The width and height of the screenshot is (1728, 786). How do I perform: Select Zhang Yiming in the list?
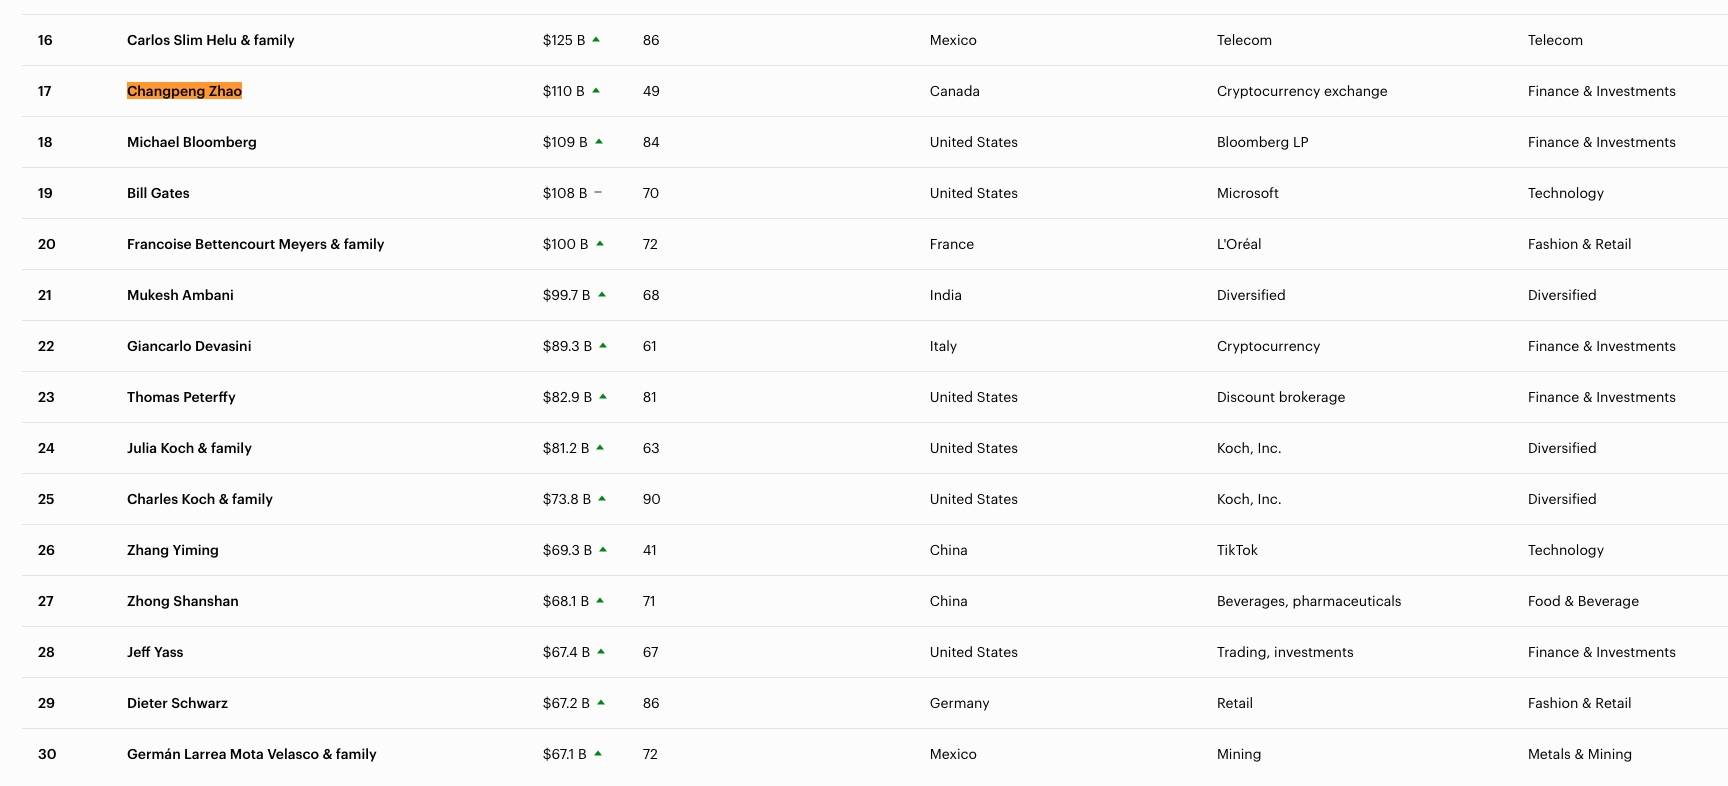coord(172,550)
